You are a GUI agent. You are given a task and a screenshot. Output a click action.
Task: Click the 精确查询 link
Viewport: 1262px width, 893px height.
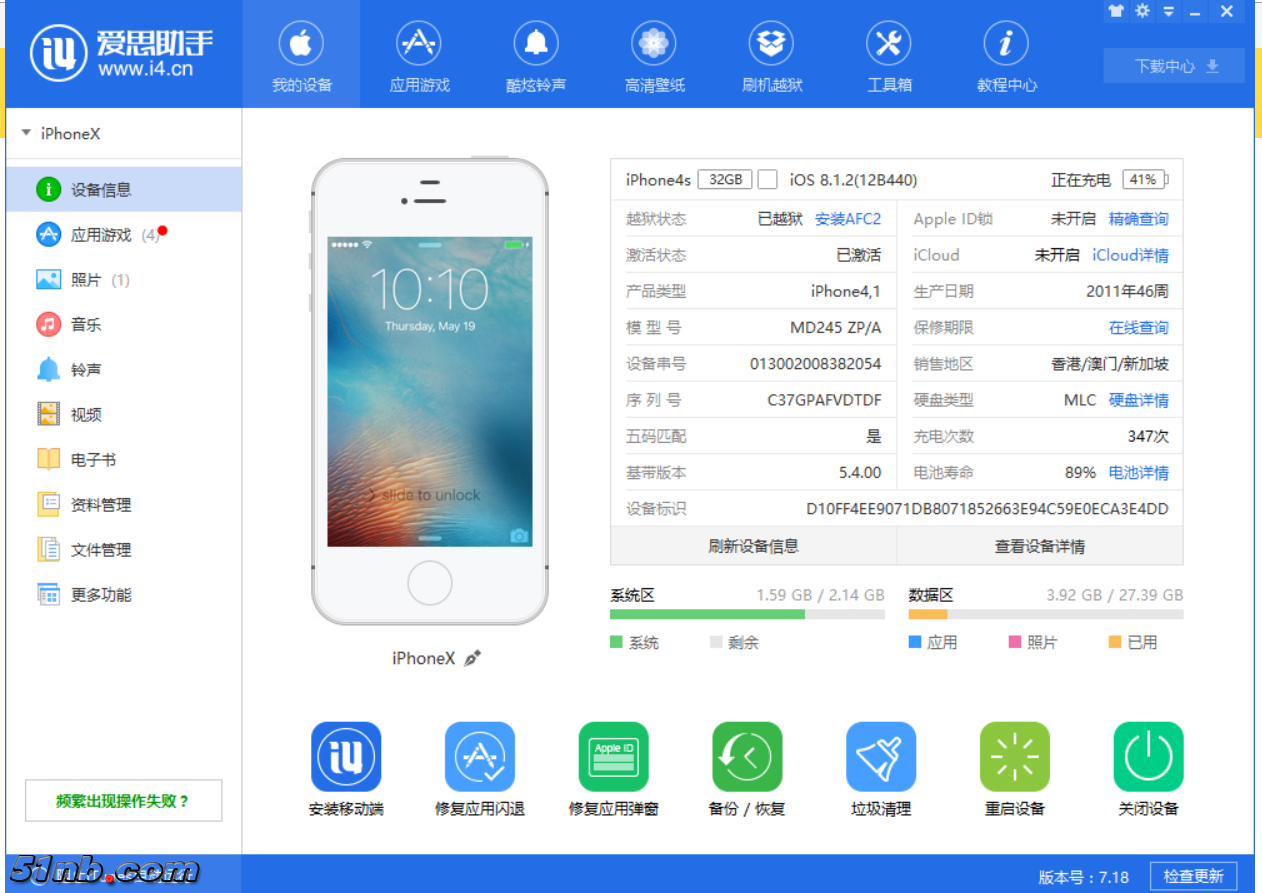point(1138,219)
